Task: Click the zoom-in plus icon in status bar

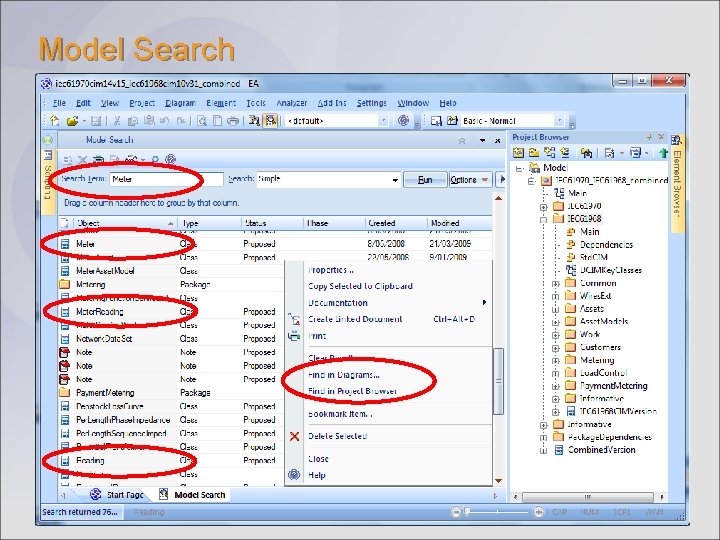Action: tap(539, 512)
